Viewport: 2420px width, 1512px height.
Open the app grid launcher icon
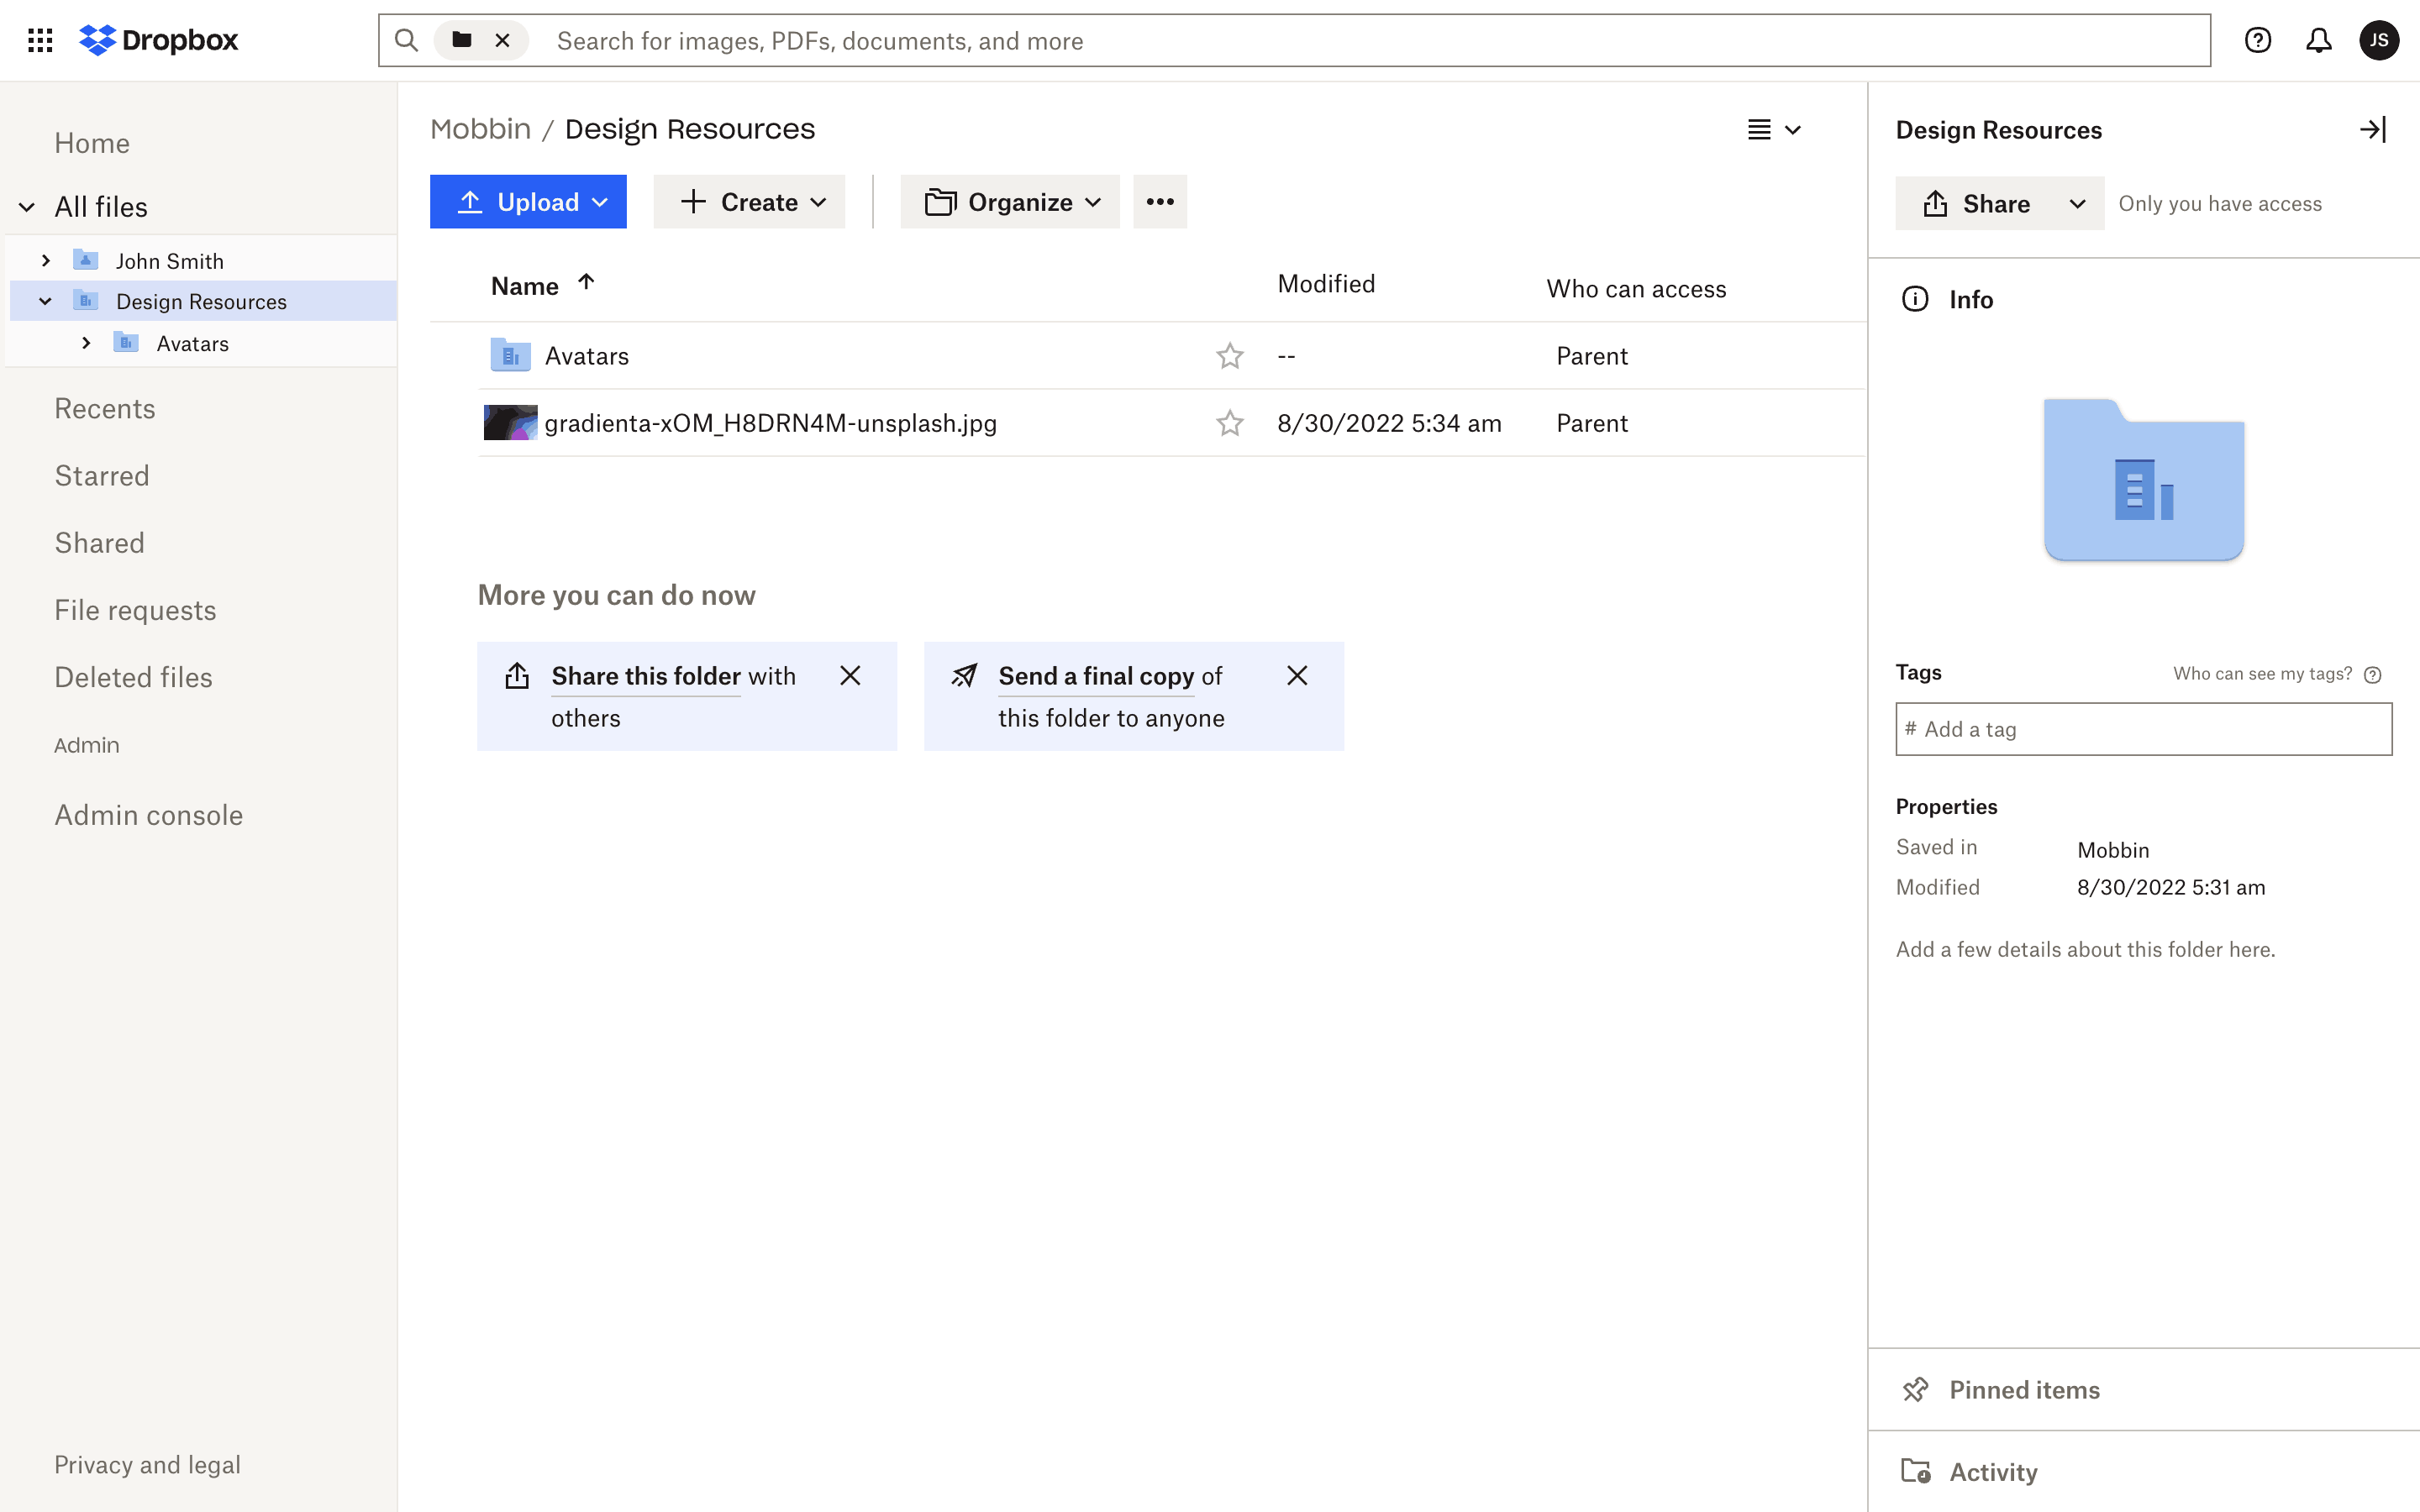pyautogui.click(x=40, y=40)
